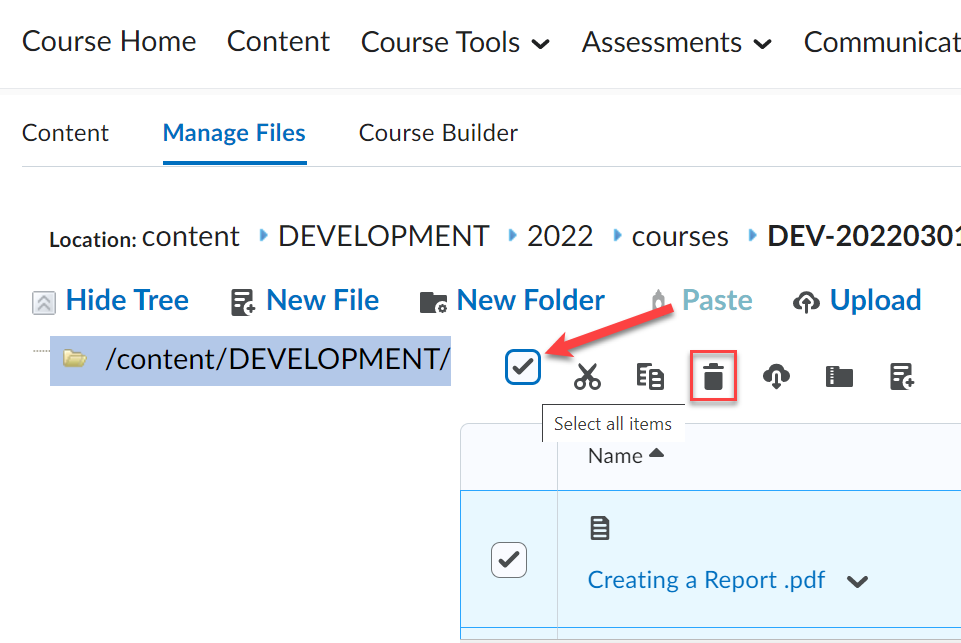Open Content in the top navbar
961x643 pixels.
pyautogui.click(x=278, y=42)
